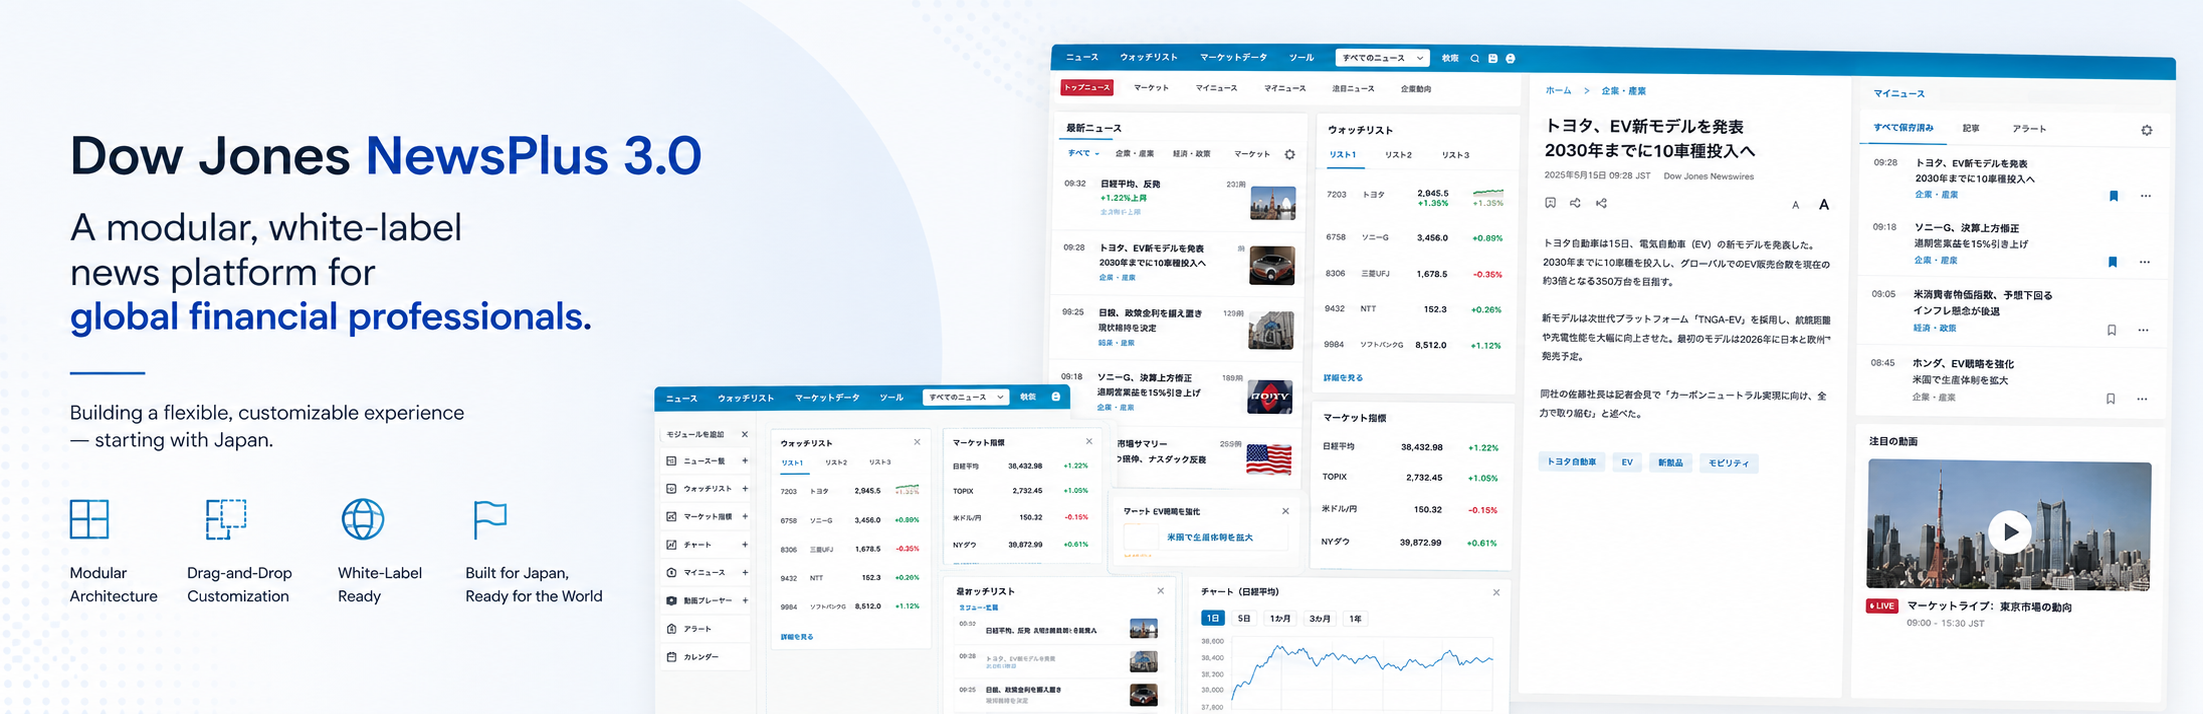Select the smaller font size A
The width and height of the screenshot is (2203, 714).
pyautogui.click(x=1795, y=205)
